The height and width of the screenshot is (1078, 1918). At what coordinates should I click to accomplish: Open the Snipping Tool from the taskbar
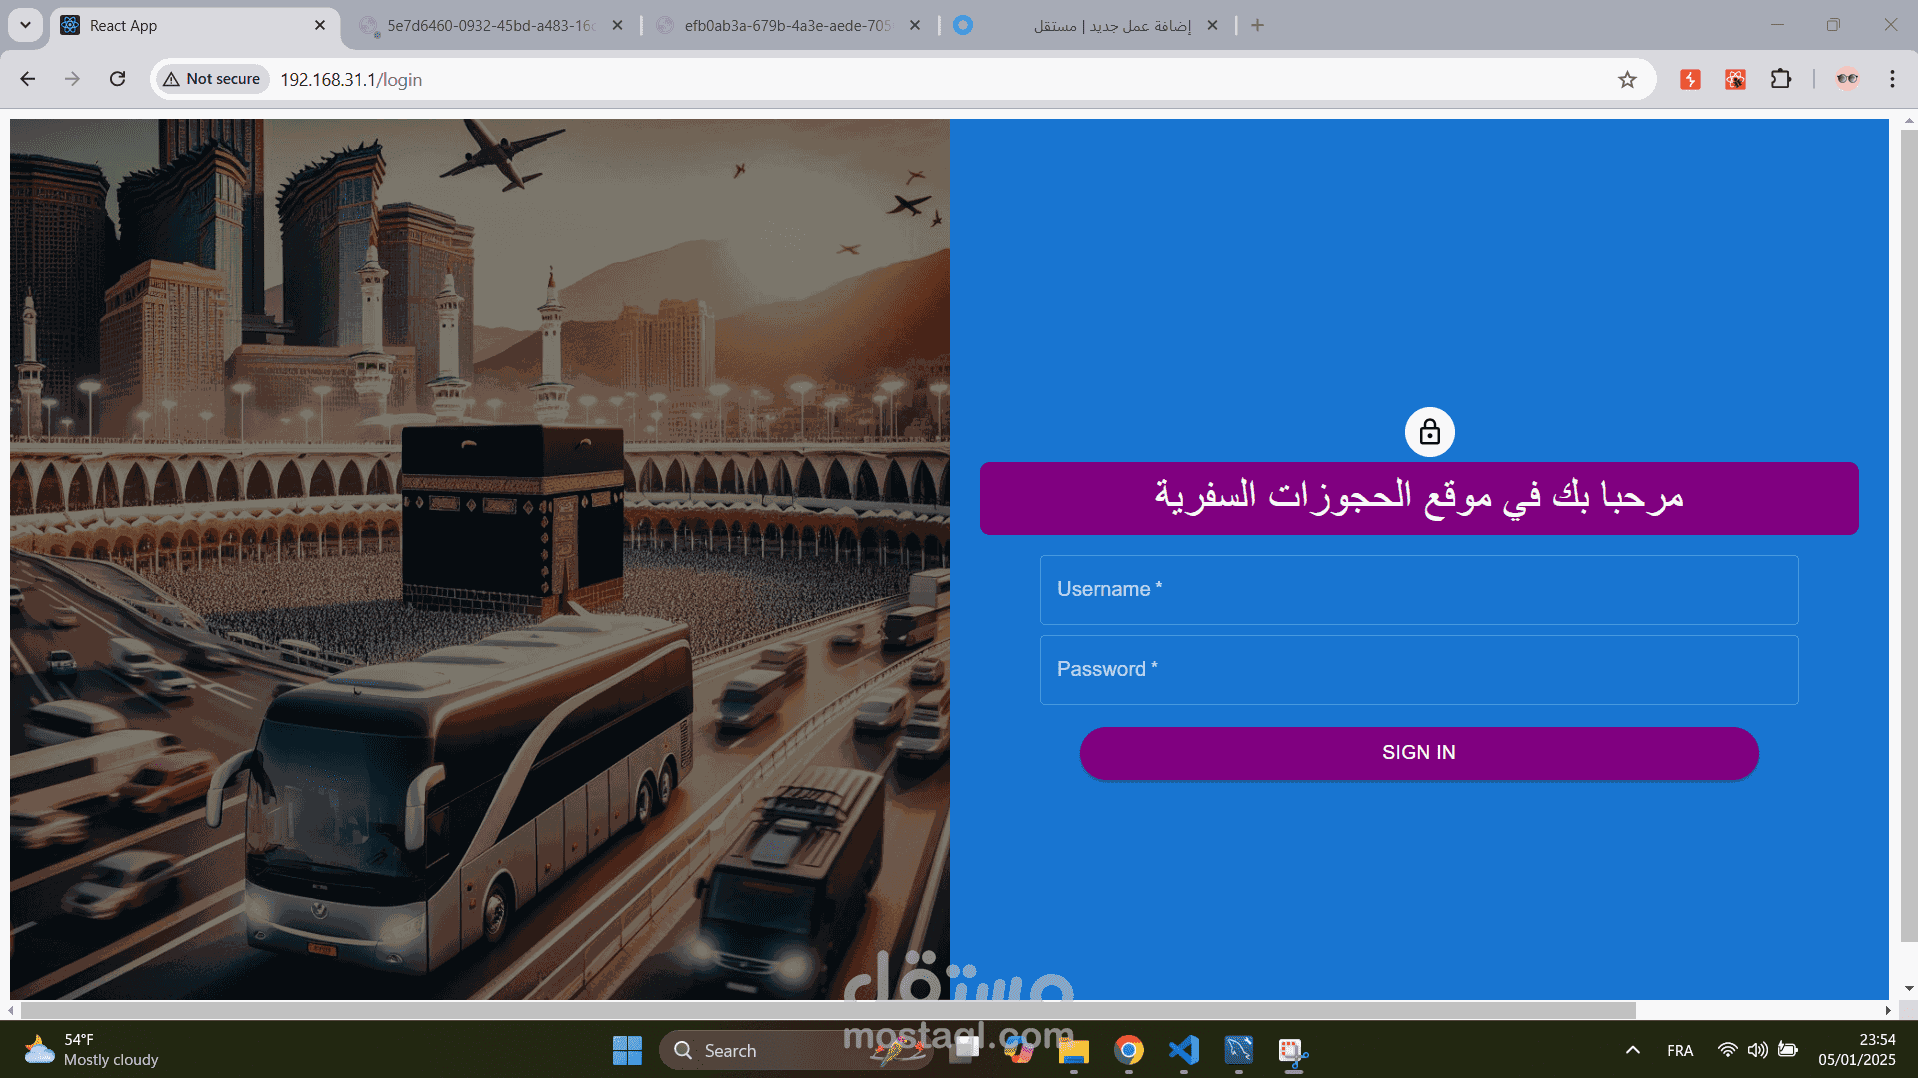(x=1291, y=1050)
